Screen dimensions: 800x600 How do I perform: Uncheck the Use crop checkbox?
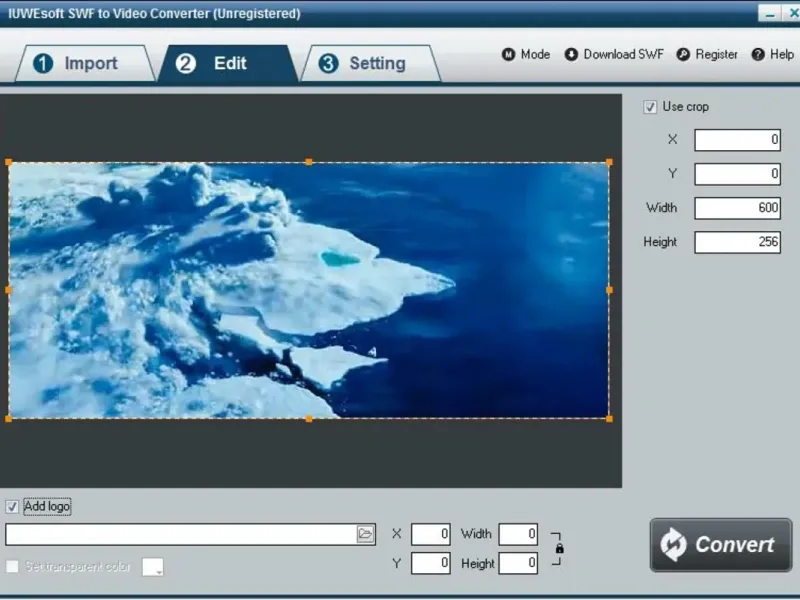coord(650,107)
